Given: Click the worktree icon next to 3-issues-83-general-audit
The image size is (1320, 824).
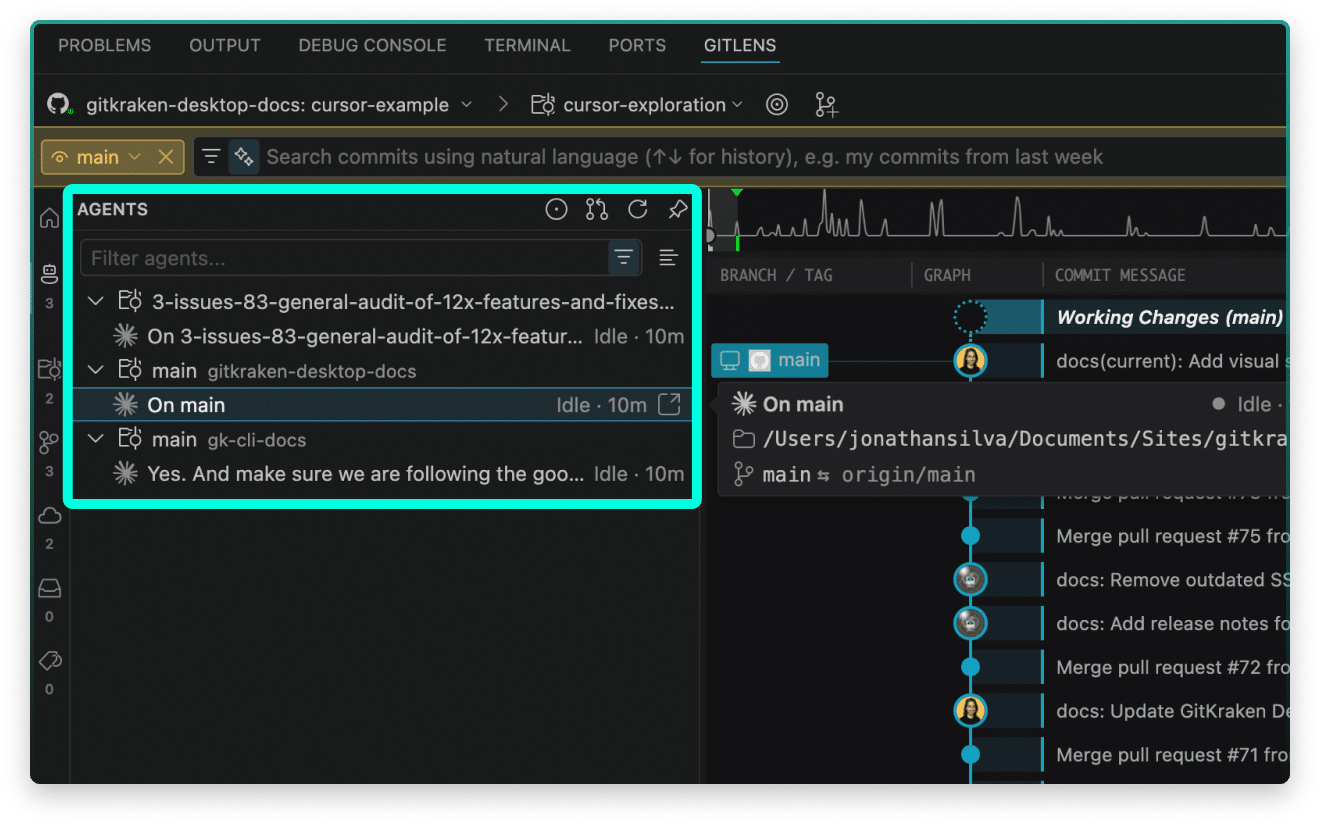Looking at the screenshot, I should pyautogui.click(x=129, y=301).
